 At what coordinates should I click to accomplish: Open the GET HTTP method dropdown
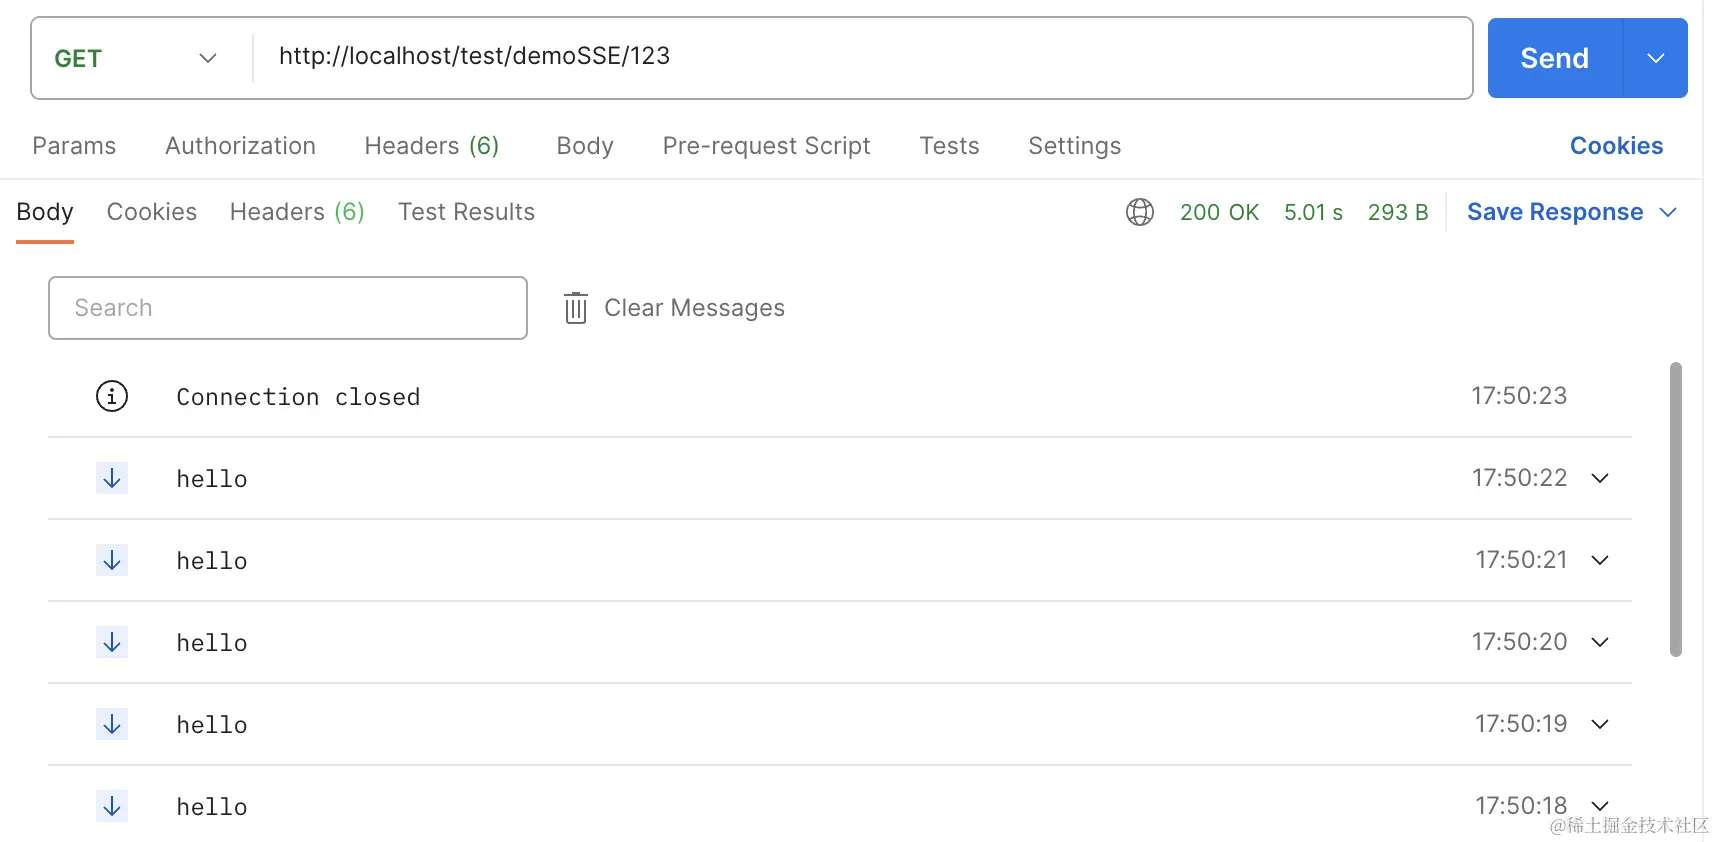click(136, 58)
